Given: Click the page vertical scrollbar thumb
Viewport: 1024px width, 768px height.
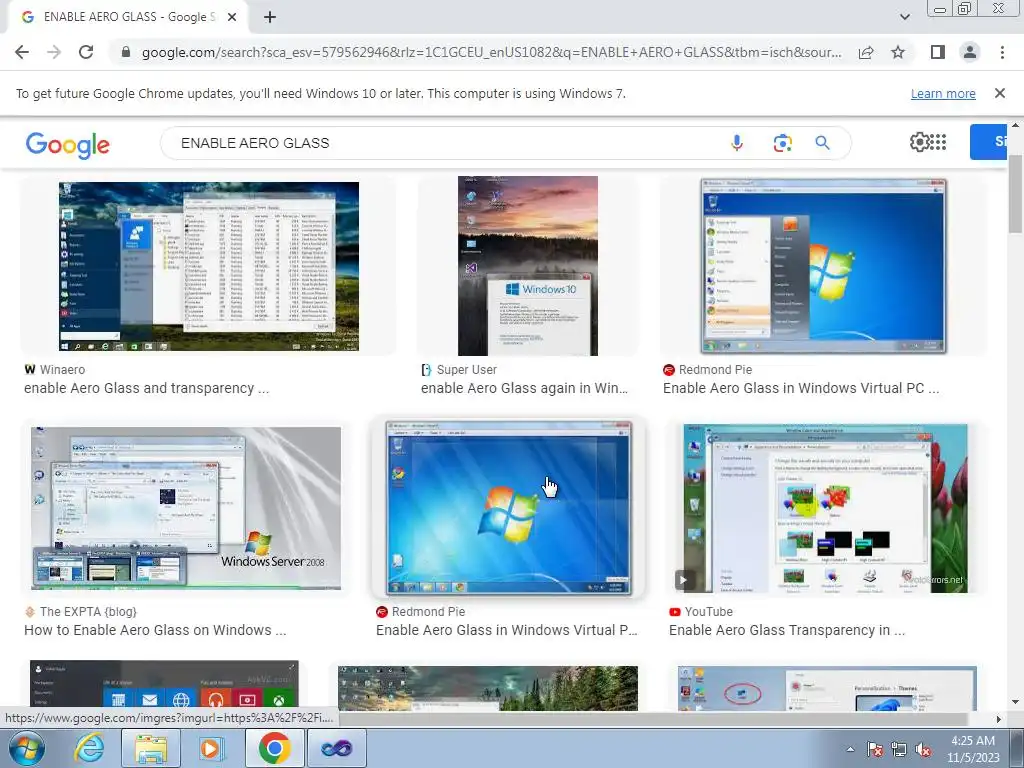Looking at the screenshot, I should tap(1015, 194).
